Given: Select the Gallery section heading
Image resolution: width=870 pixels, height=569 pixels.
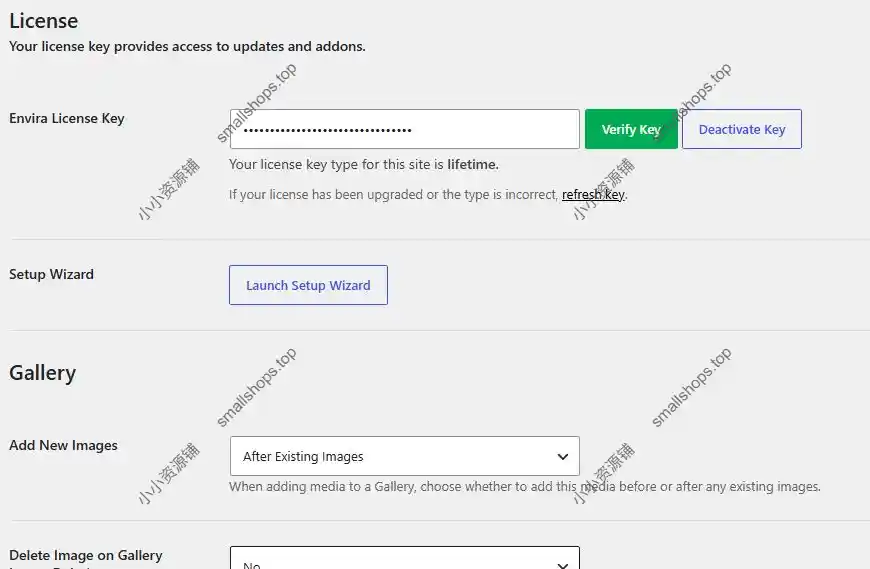Looking at the screenshot, I should point(42,373).
